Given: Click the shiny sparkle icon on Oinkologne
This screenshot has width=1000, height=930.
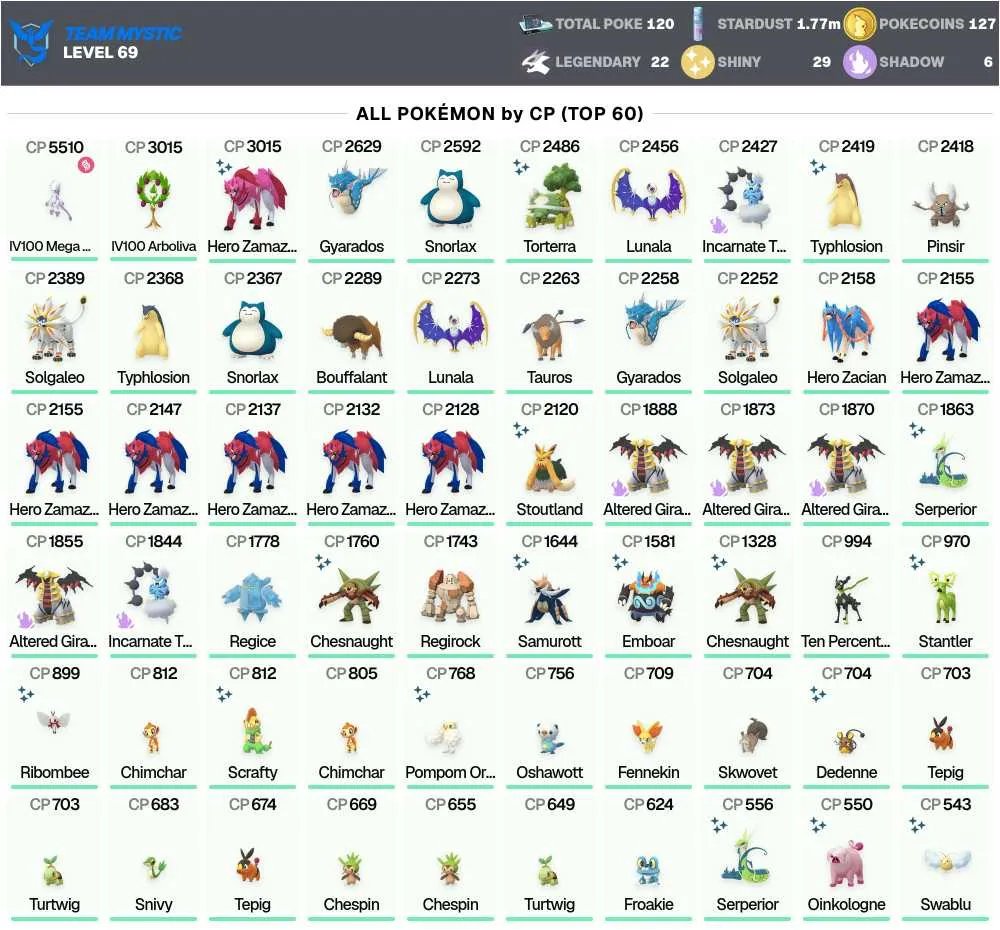Looking at the screenshot, I should 818,825.
